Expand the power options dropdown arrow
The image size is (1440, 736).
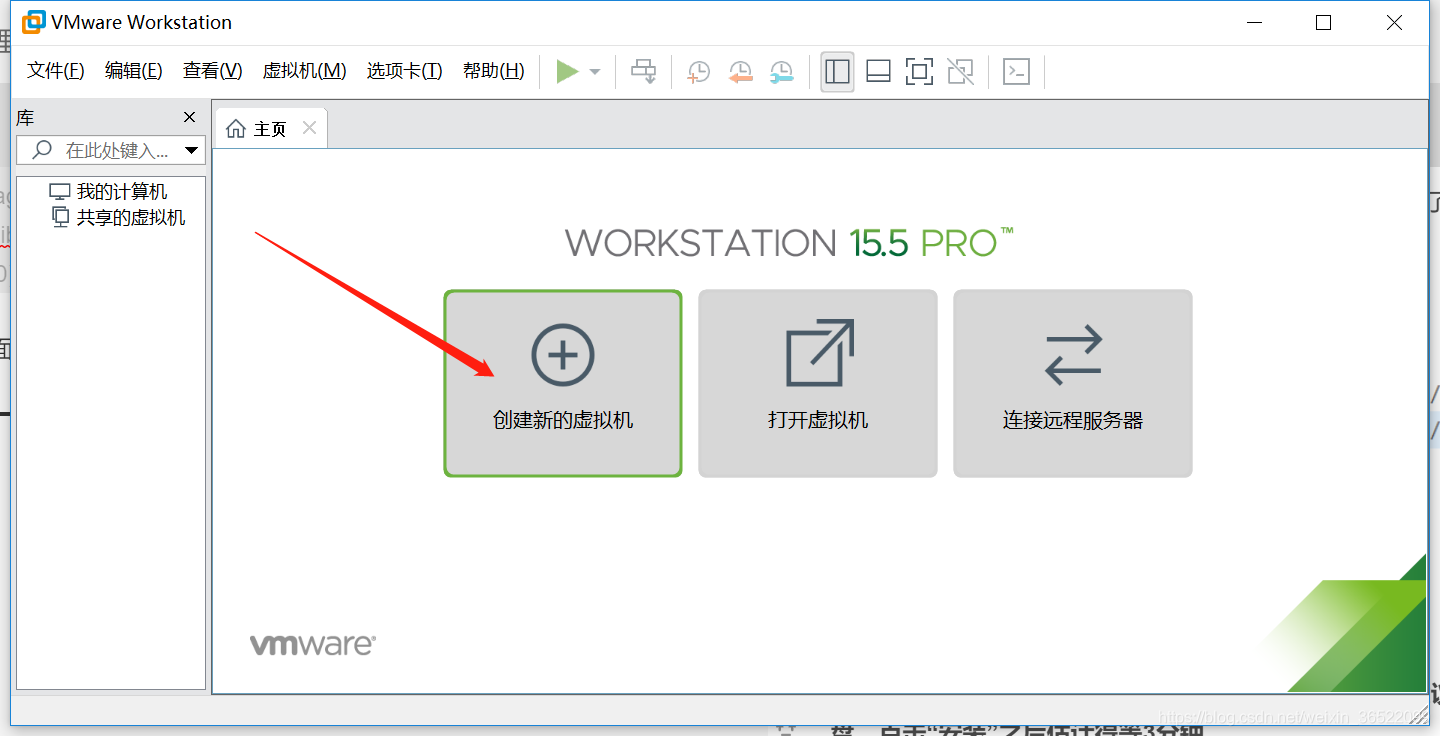pyautogui.click(x=595, y=72)
